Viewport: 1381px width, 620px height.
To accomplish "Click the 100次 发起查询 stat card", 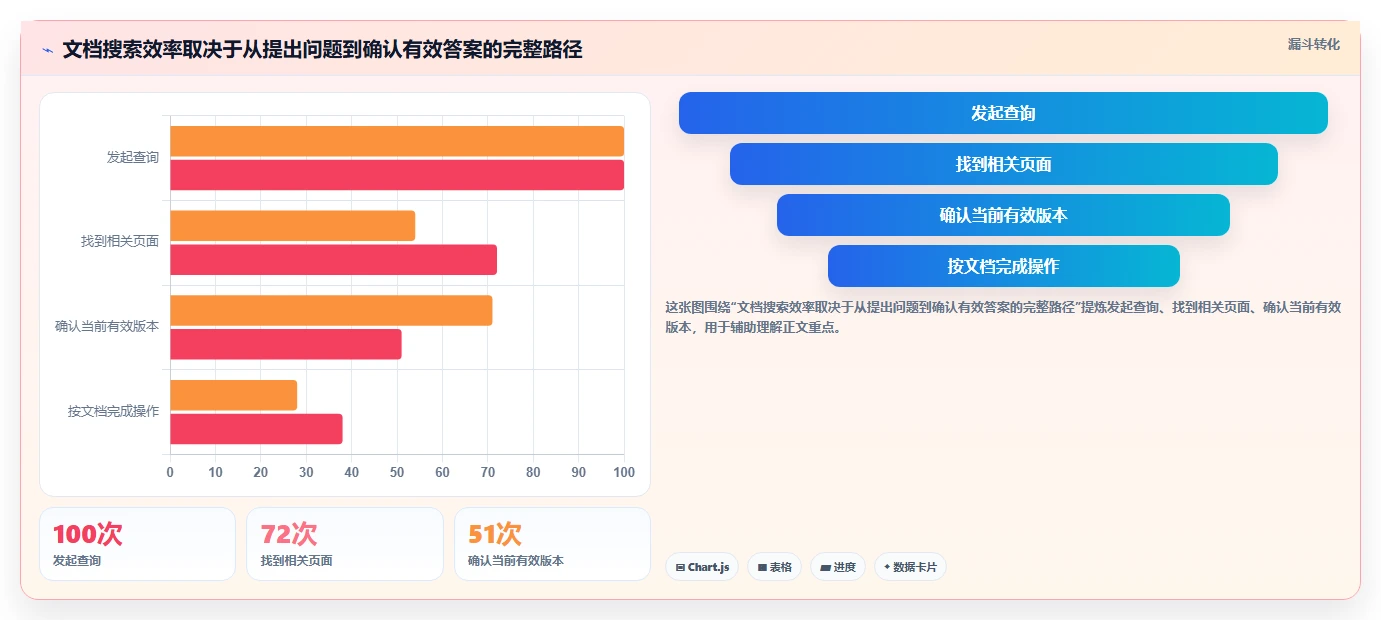I will pos(137,544).
